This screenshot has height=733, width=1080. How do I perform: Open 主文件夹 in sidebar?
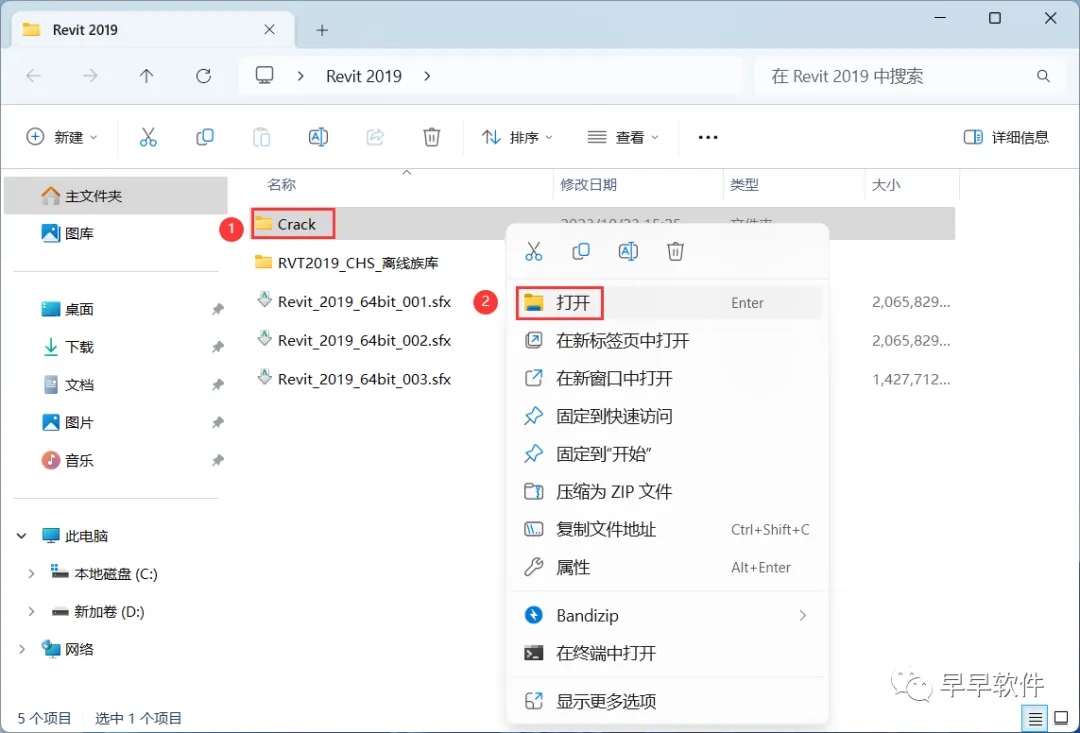pos(116,196)
